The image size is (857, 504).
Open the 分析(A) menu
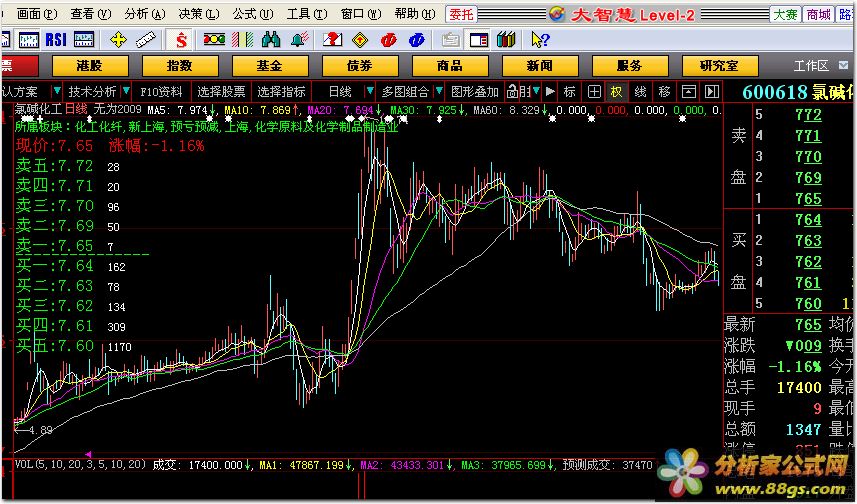[145, 14]
